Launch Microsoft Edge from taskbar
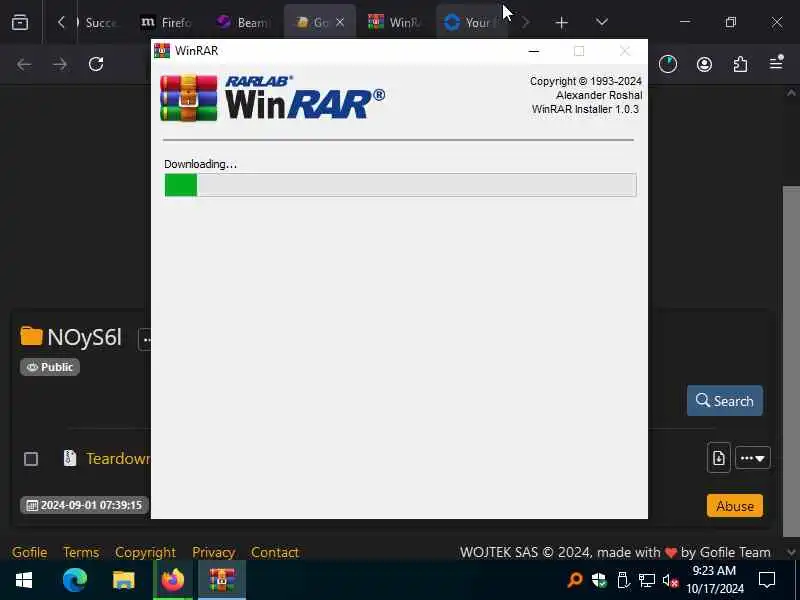 point(74,580)
